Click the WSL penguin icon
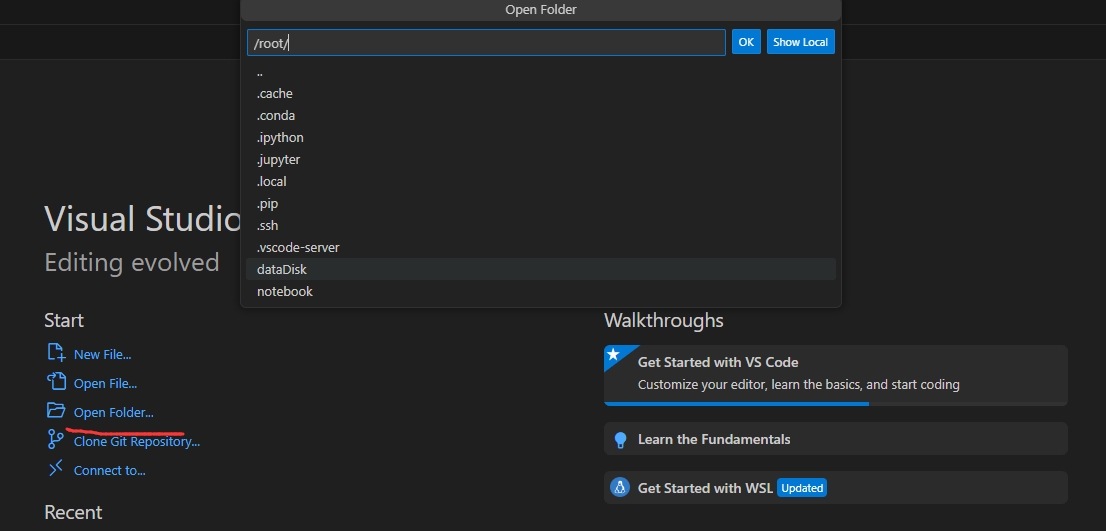Screen dimensions: 1106x531 coord(620,488)
